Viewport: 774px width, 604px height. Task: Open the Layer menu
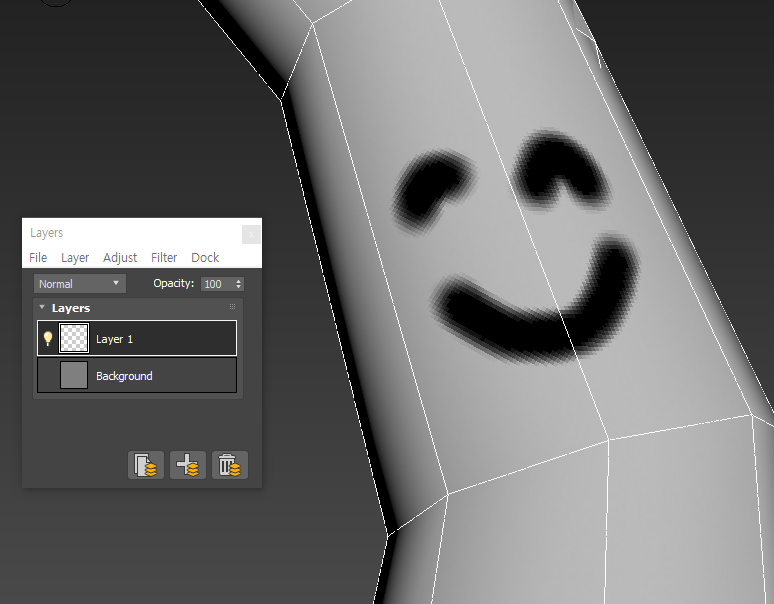click(x=75, y=258)
